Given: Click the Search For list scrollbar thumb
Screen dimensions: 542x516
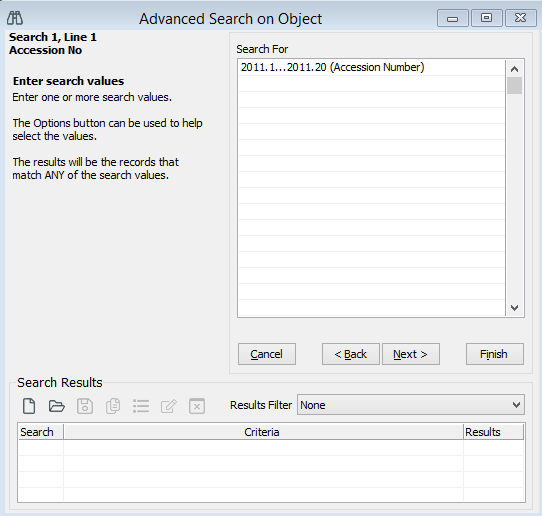Looking at the screenshot, I should [514, 85].
